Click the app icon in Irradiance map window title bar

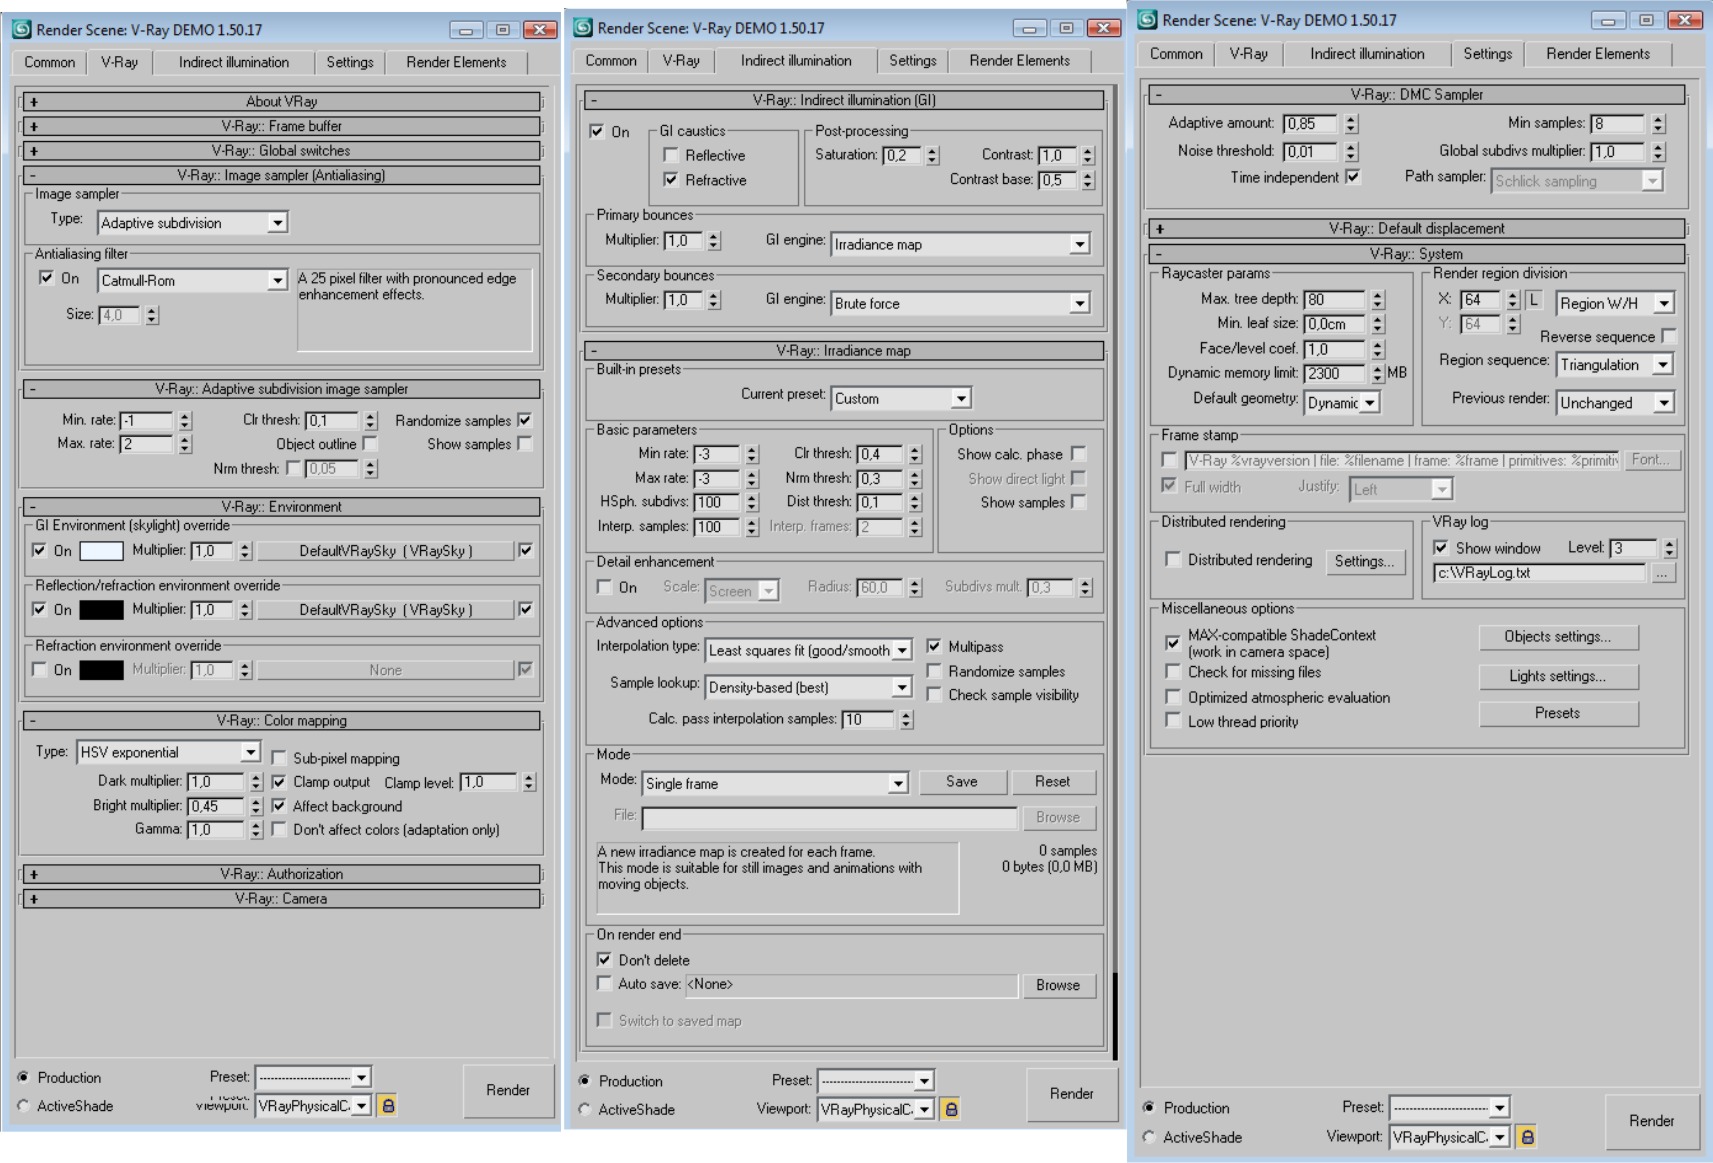click(583, 27)
